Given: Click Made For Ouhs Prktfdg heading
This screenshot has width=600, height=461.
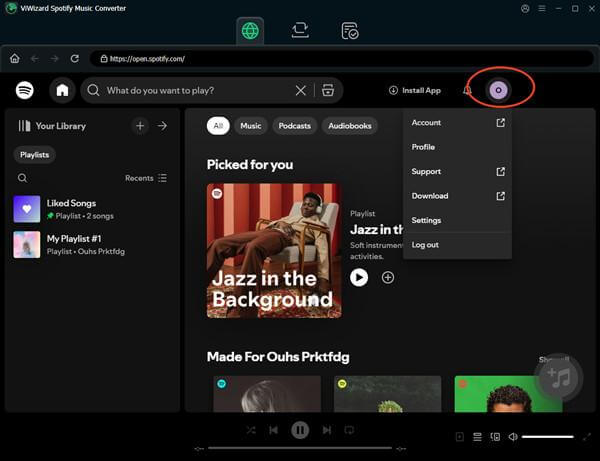Looking at the screenshot, I should (x=278, y=357).
